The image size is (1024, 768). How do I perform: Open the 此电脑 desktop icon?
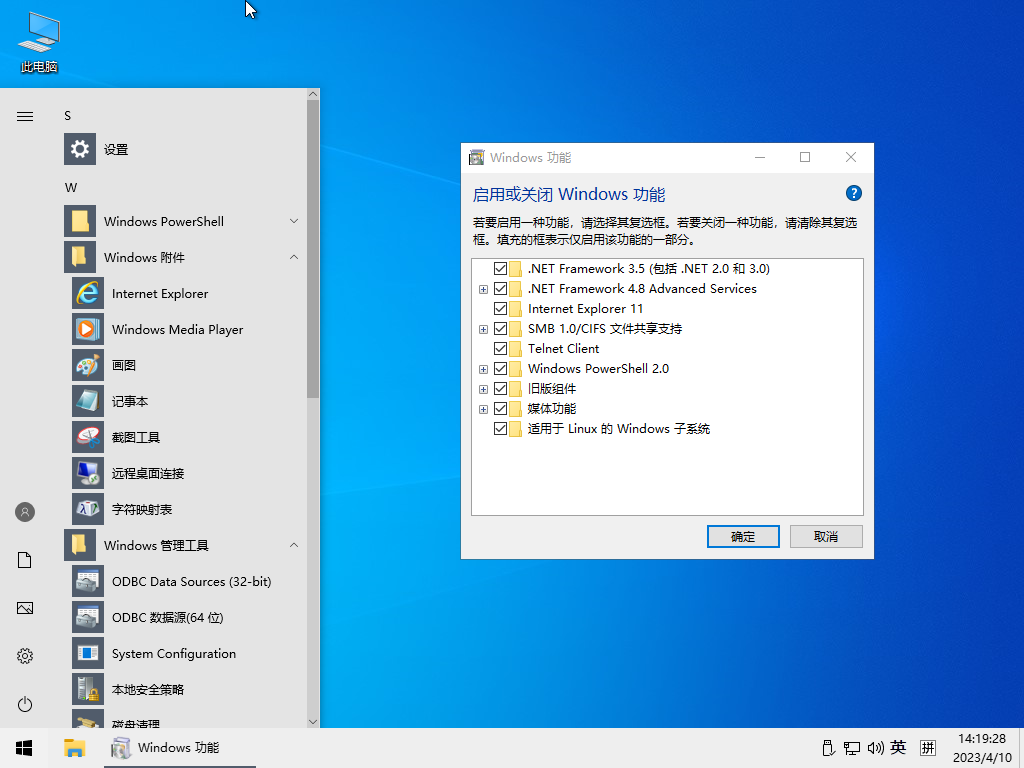click(39, 42)
